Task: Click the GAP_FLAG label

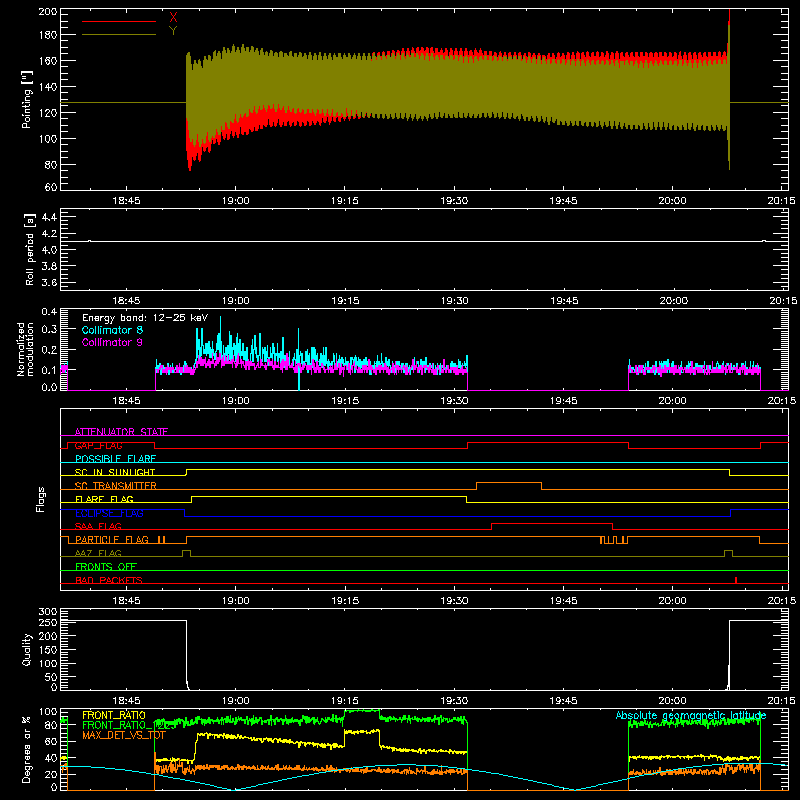Action: pos(98,445)
